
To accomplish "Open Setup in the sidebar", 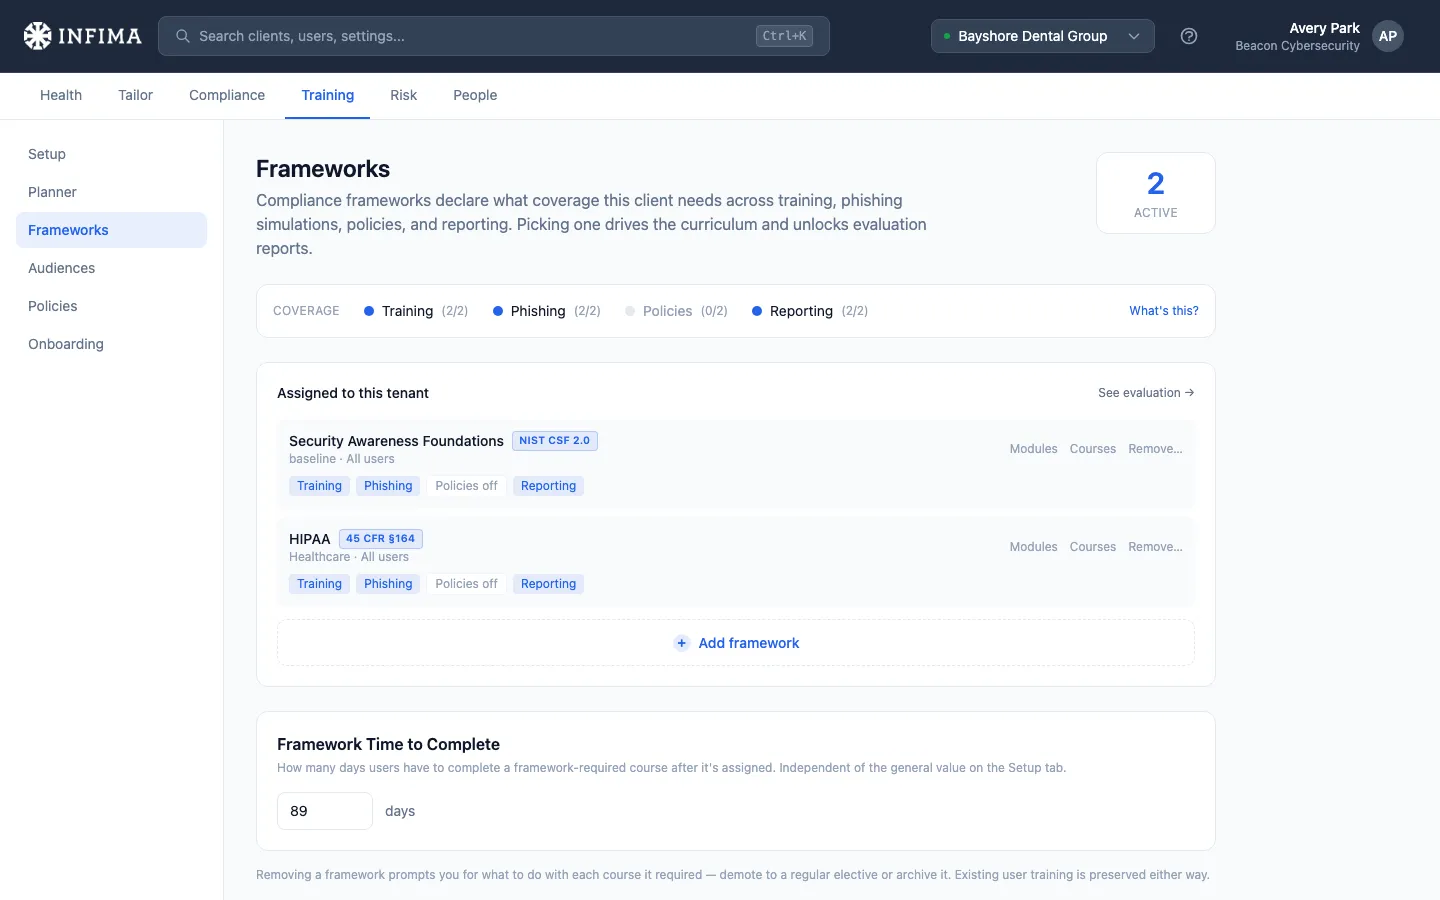I will point(111,154).
